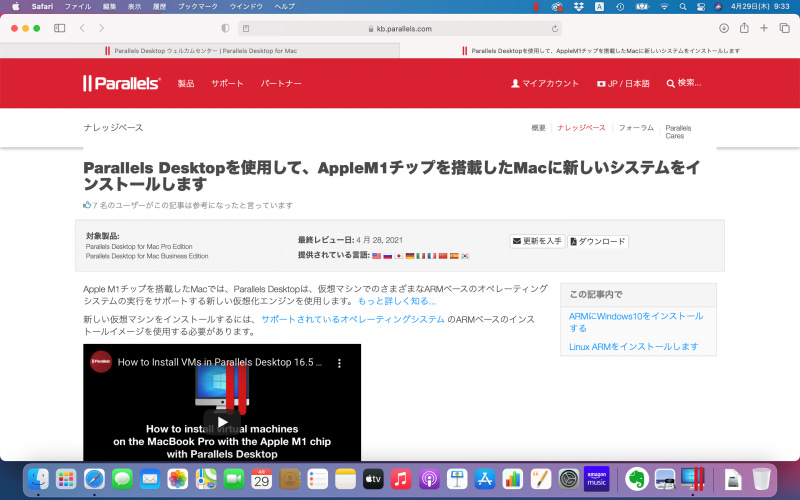
Task: Open the ブックマーク menu
Action: click(198, 7)
